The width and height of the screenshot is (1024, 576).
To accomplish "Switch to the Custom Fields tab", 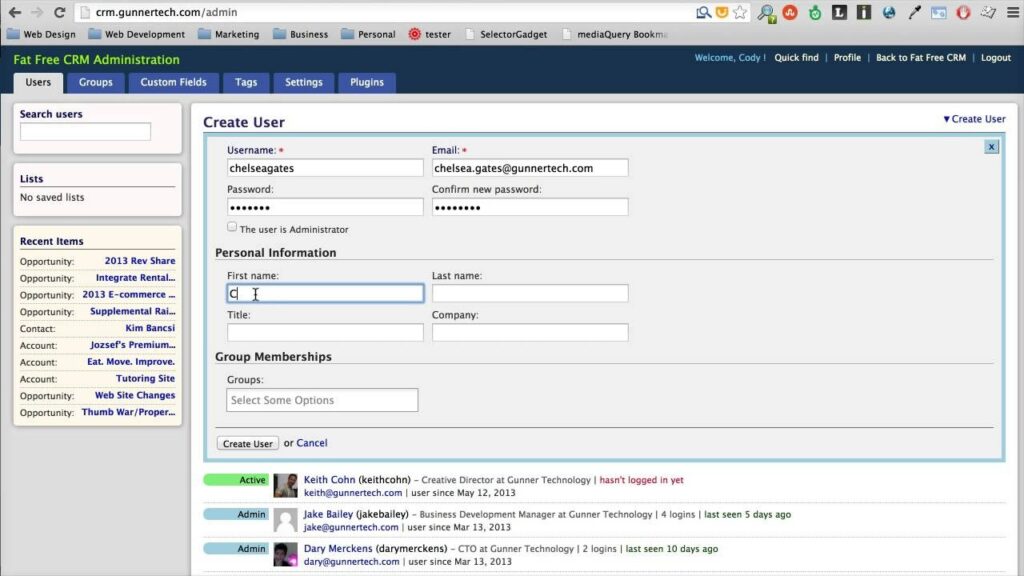I will [173, 82].
